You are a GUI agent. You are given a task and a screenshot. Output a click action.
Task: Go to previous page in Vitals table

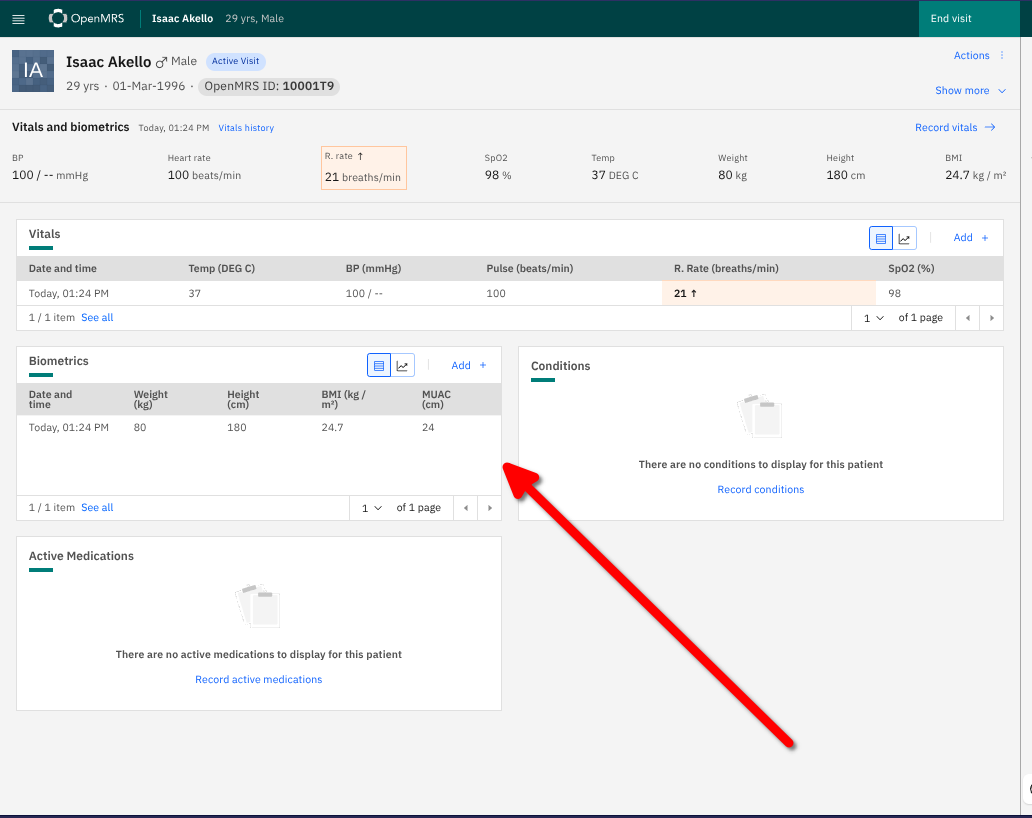[x=967, y=318]
